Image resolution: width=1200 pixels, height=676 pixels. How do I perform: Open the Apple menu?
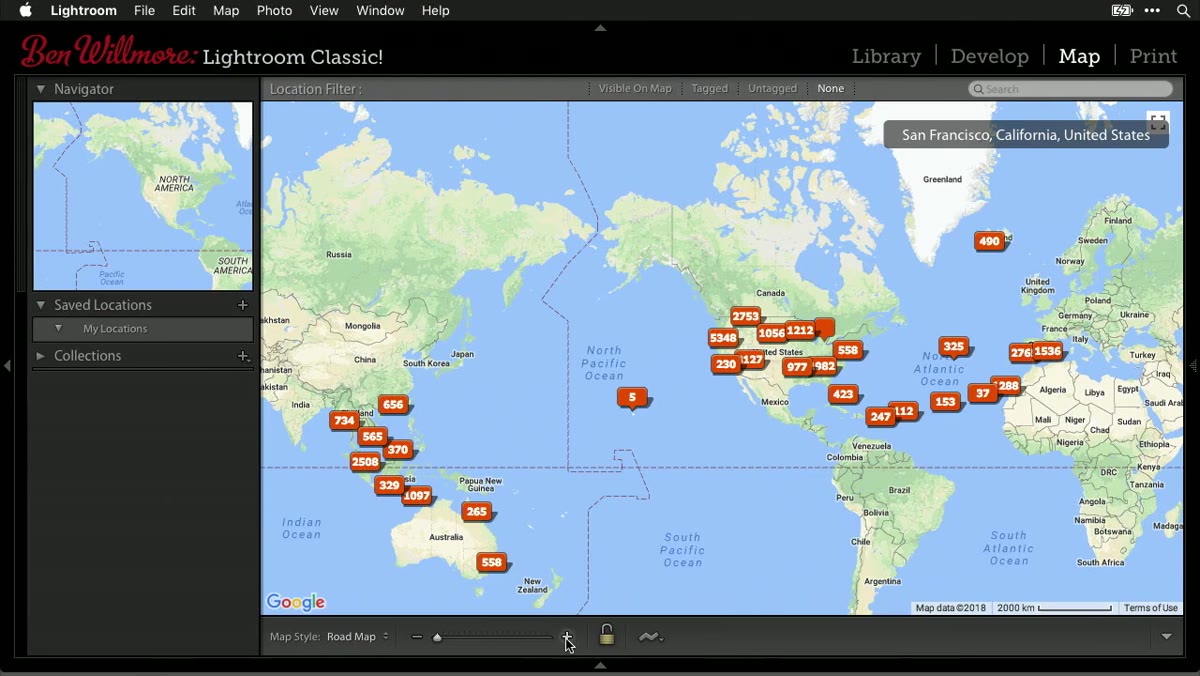tap(26, 10)
